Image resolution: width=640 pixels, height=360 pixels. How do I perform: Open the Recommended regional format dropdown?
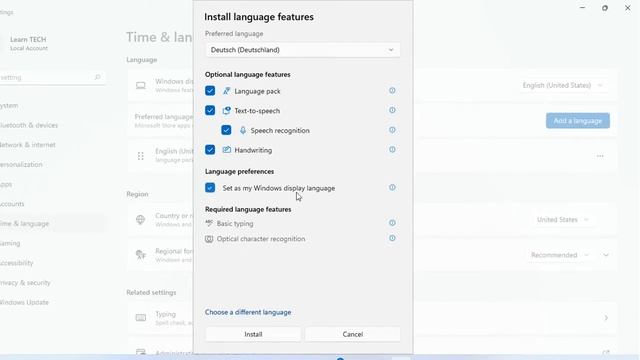(x=560, y=255)
